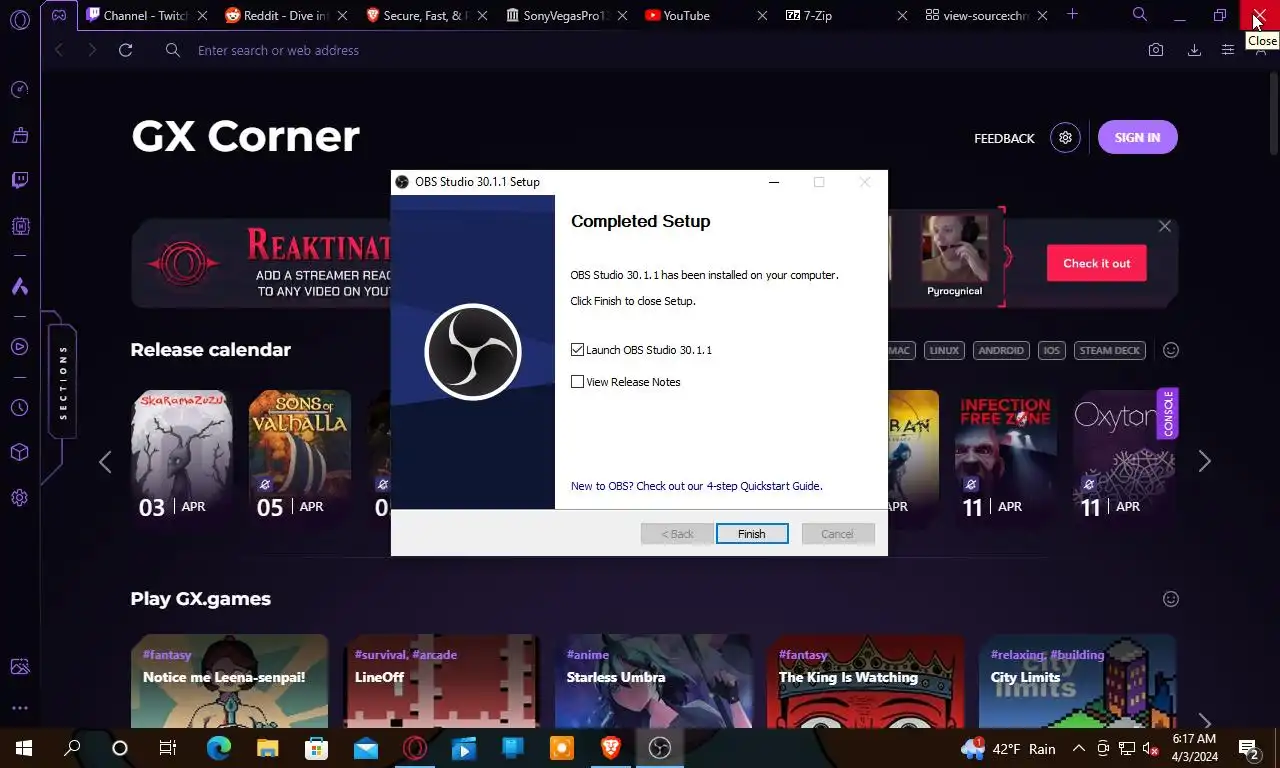
Task: Open Starless Umbra game card
Action: pyautogui.click(x=653, y=681)
